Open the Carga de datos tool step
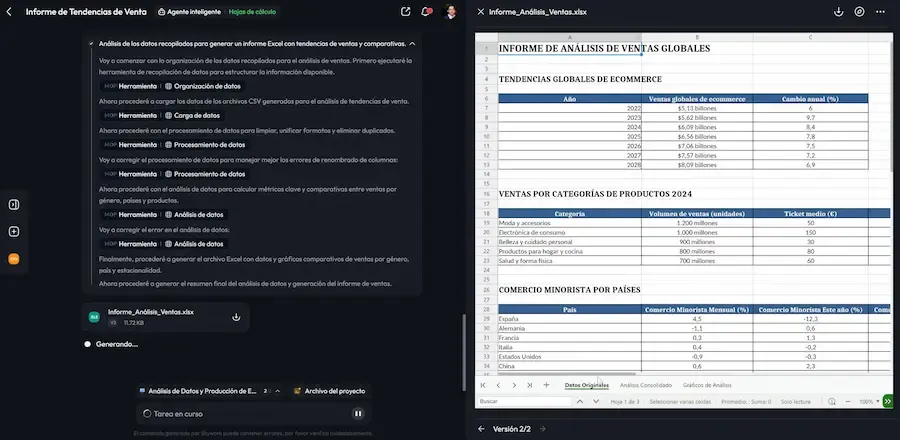900x440 pixels. [161, 115]
